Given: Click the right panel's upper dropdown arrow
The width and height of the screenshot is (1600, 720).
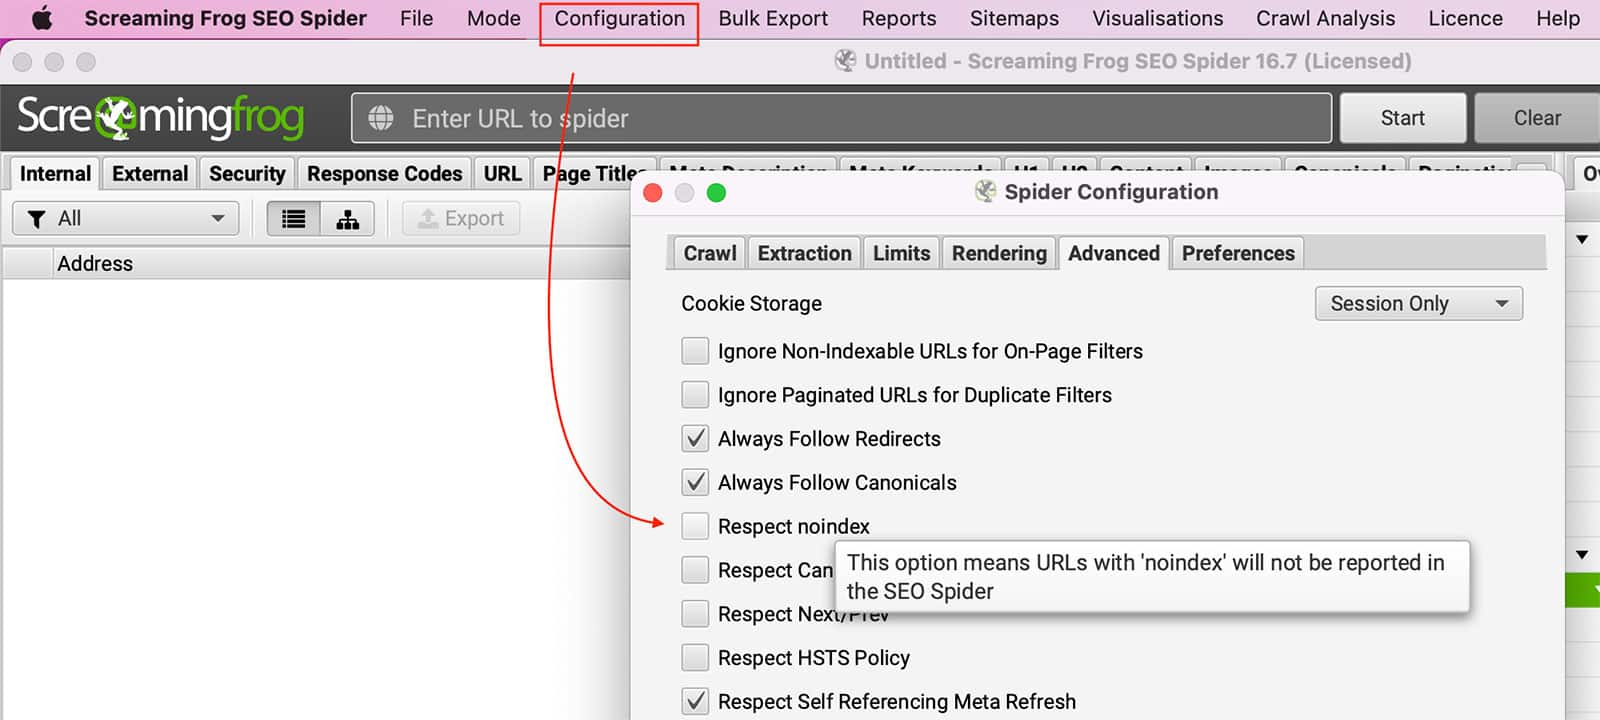Looking at the screenshot, I should [1582, 240].
